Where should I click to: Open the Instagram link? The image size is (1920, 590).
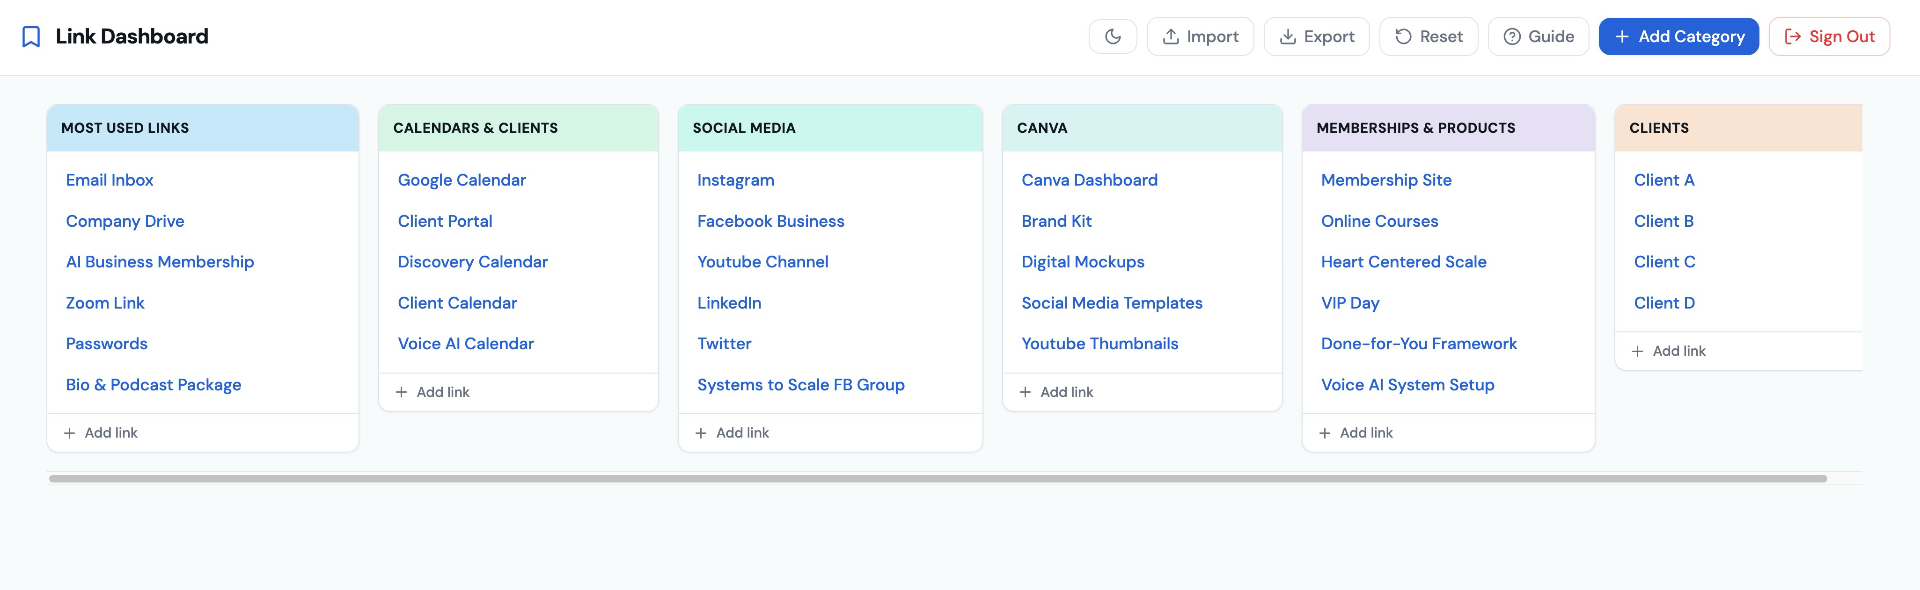point(736,180)
